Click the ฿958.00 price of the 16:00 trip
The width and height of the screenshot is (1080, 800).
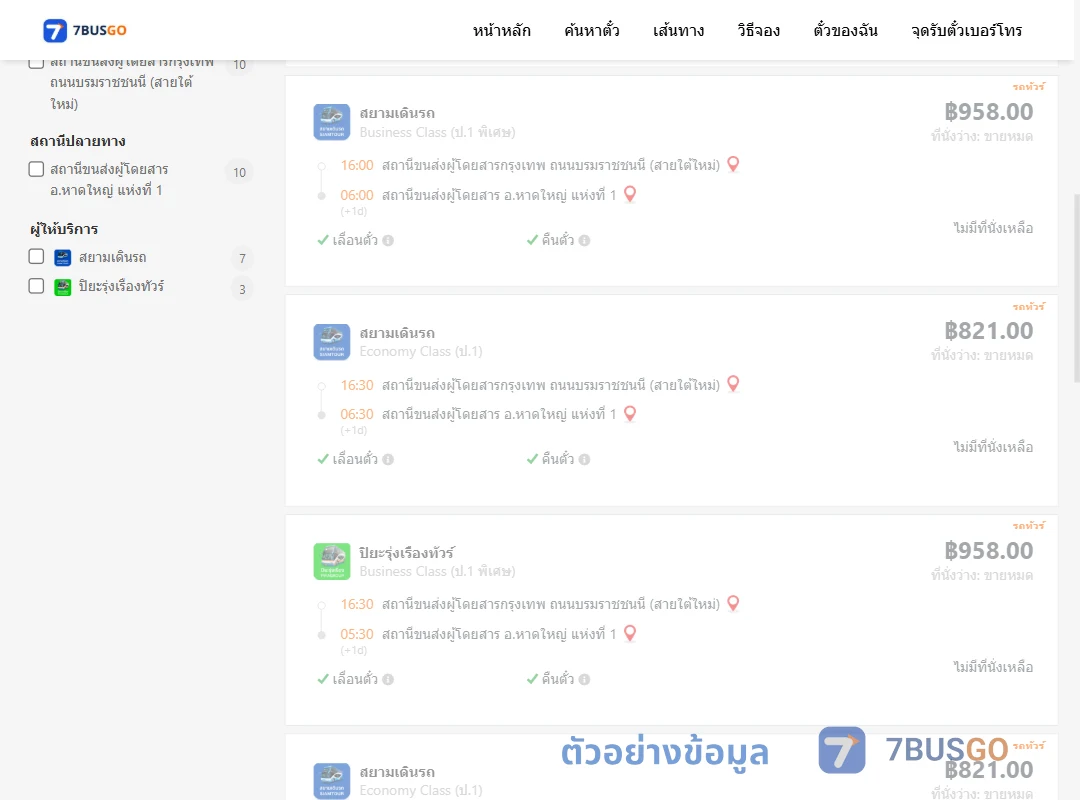point(988,112)
